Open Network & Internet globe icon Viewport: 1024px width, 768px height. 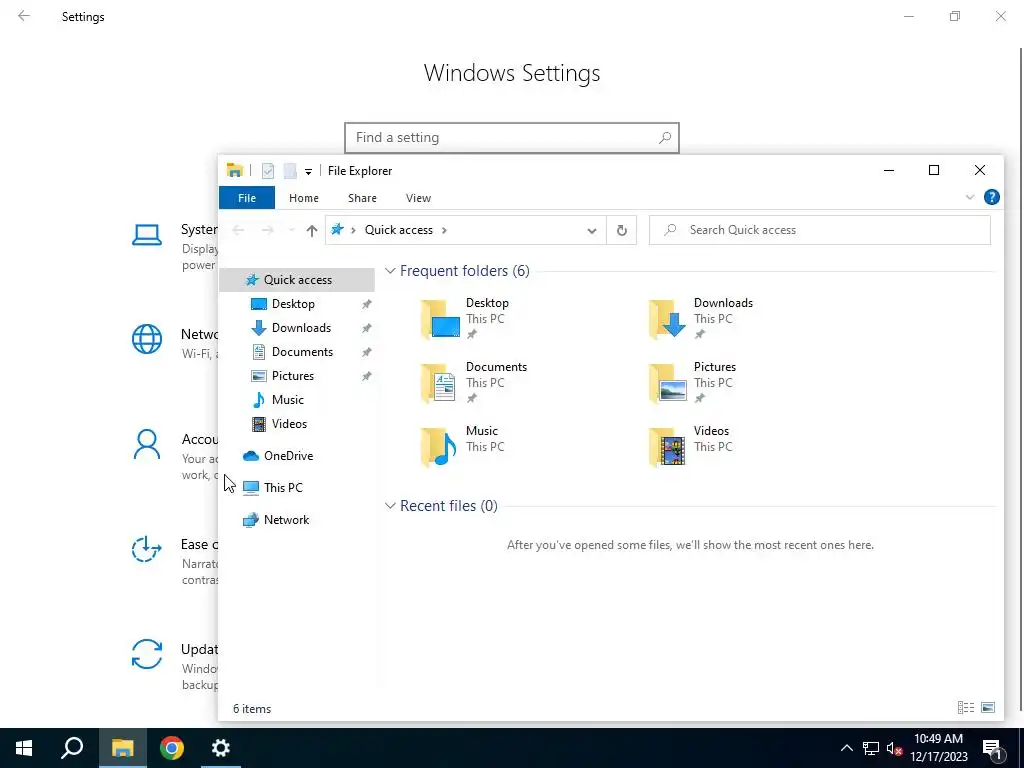point(147,340)
